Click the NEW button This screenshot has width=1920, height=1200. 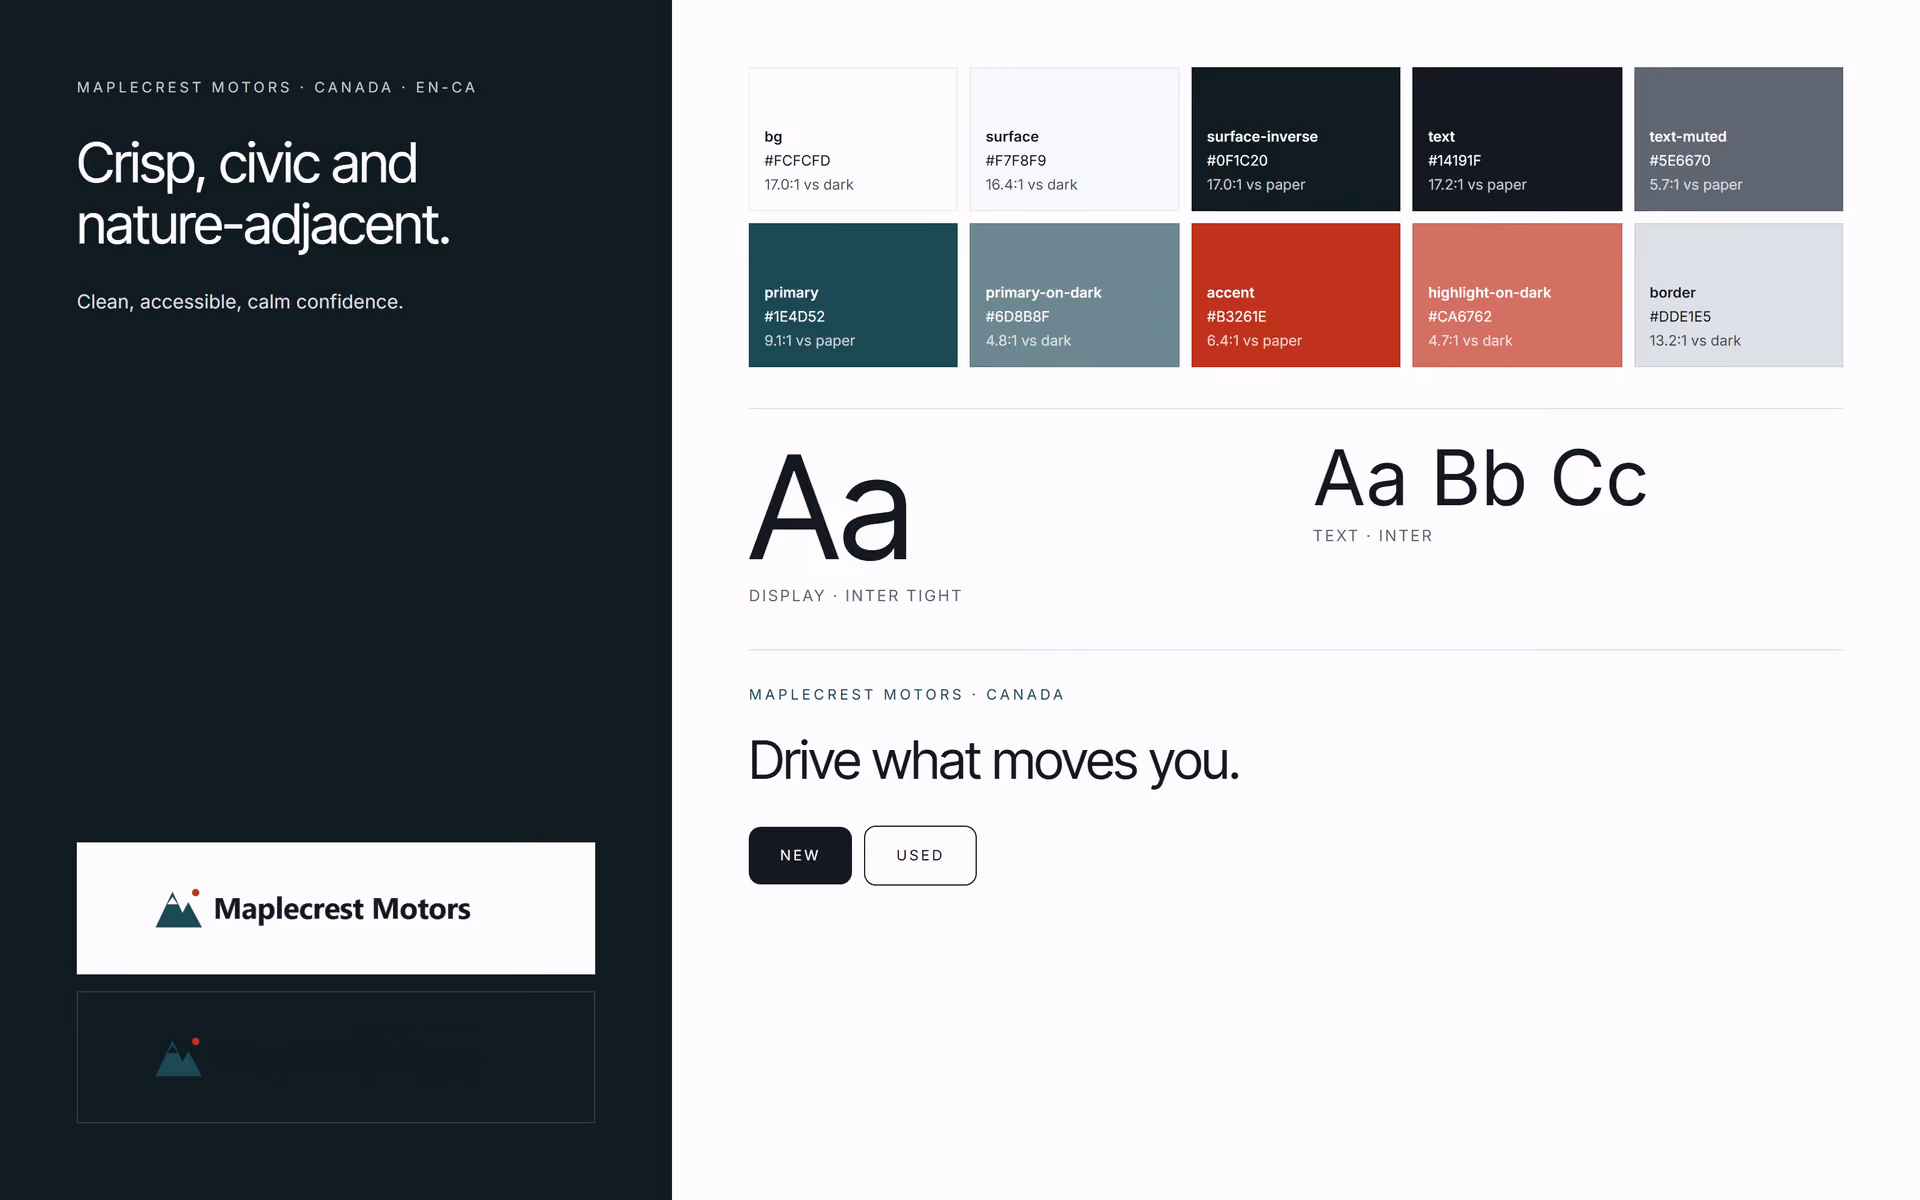800,855
